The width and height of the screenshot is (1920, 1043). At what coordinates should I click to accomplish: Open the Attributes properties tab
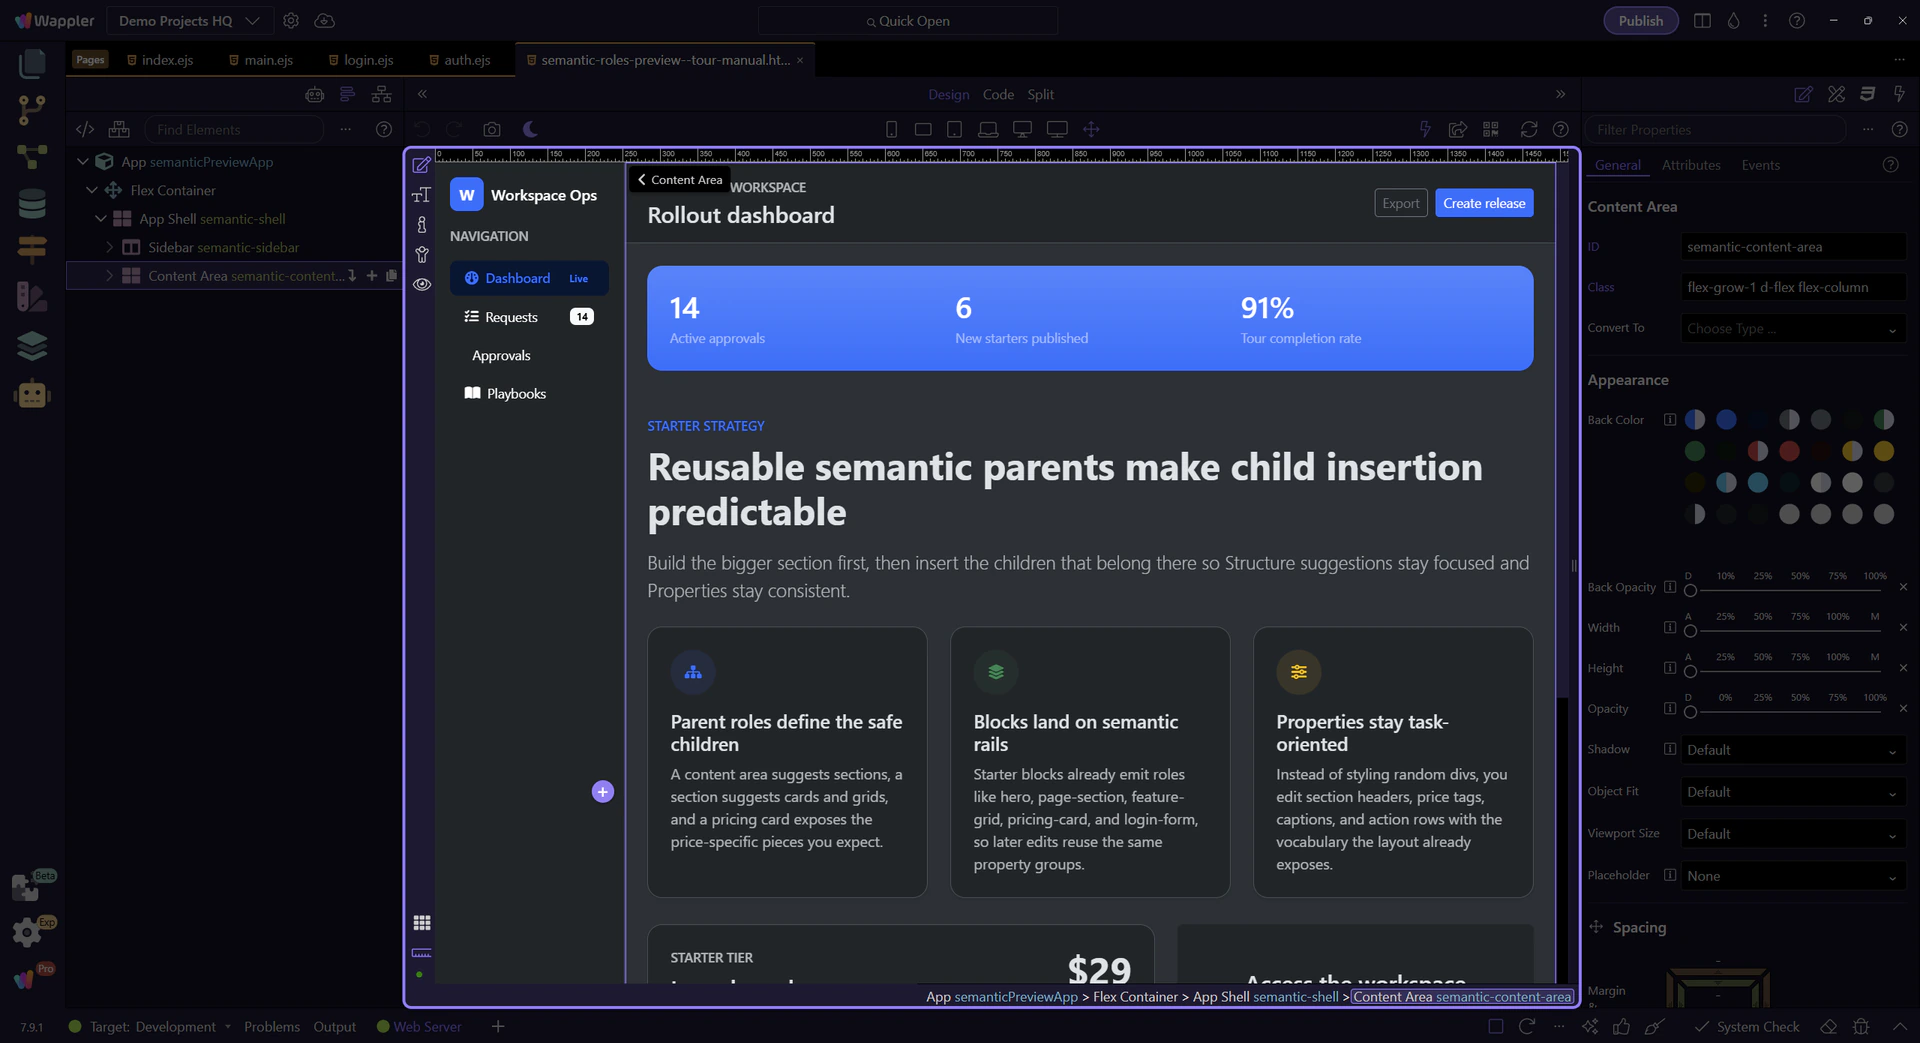(x=1690, y=165)
